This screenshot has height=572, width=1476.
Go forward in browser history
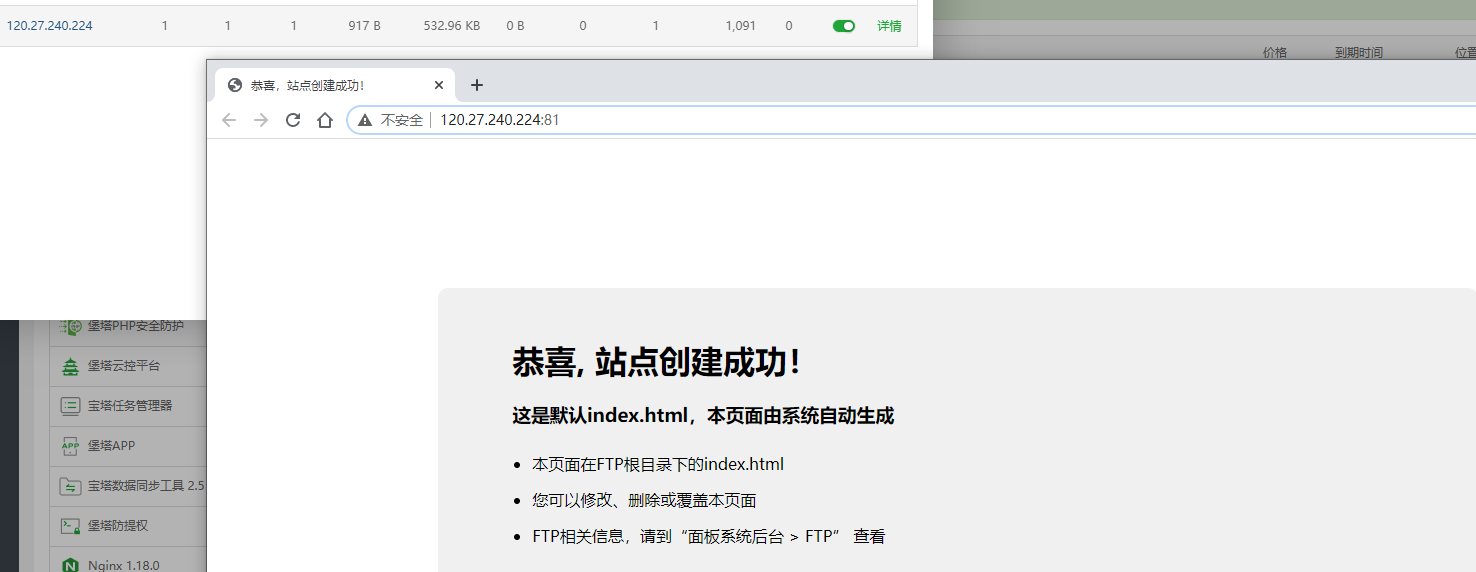coord(261,120)
